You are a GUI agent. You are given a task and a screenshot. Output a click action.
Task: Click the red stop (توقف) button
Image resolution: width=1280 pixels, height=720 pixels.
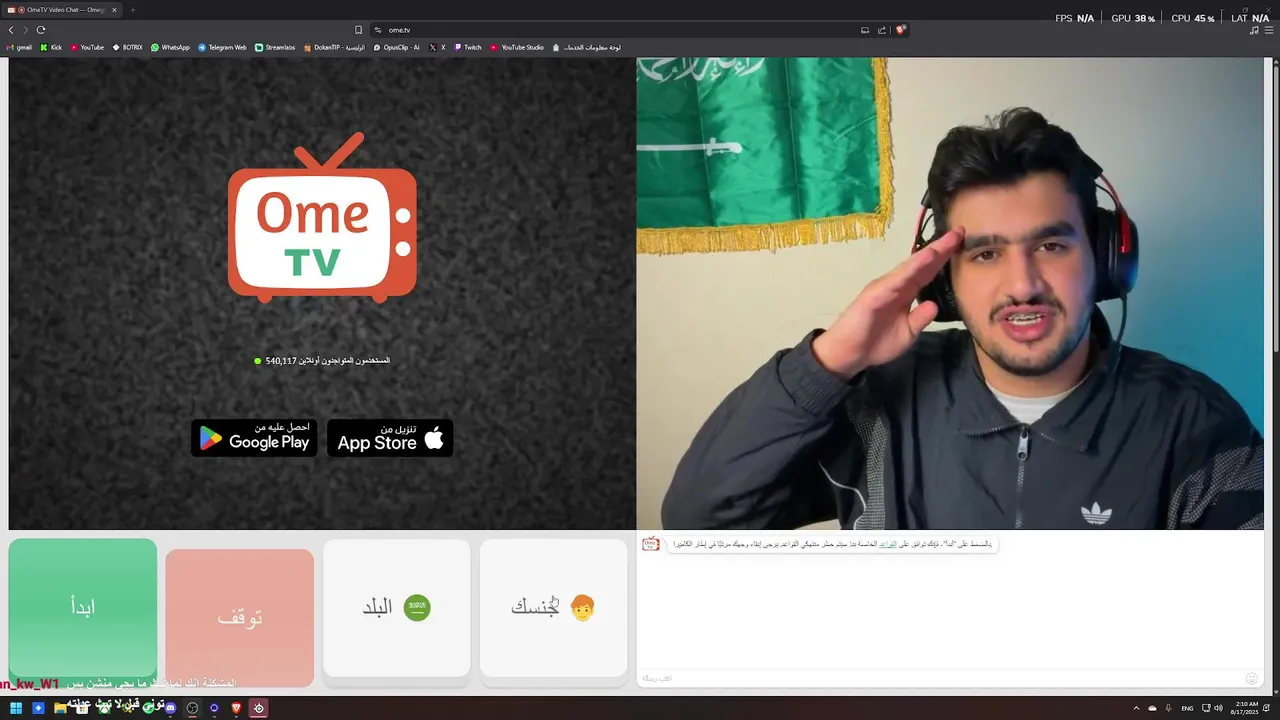tap(240, 617)
